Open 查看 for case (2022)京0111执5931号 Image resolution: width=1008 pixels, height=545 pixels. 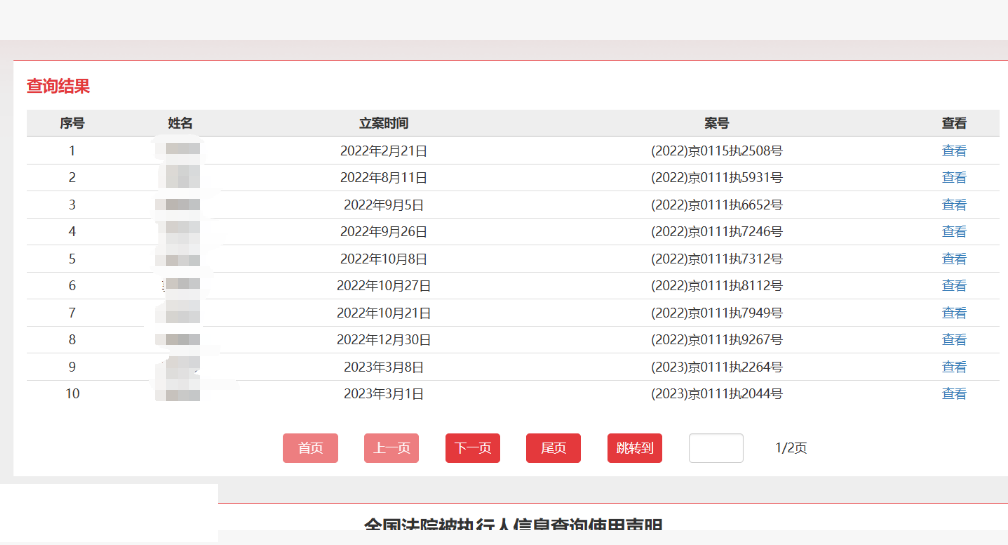click(x=953, y=178)
